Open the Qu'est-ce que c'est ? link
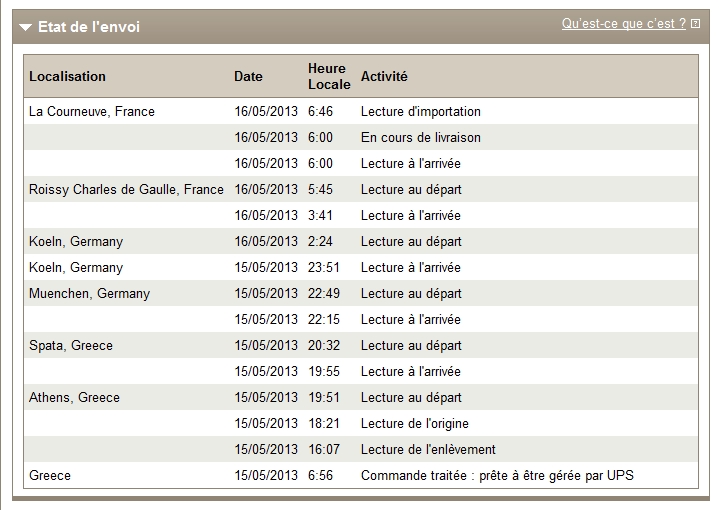 [624, 23]
